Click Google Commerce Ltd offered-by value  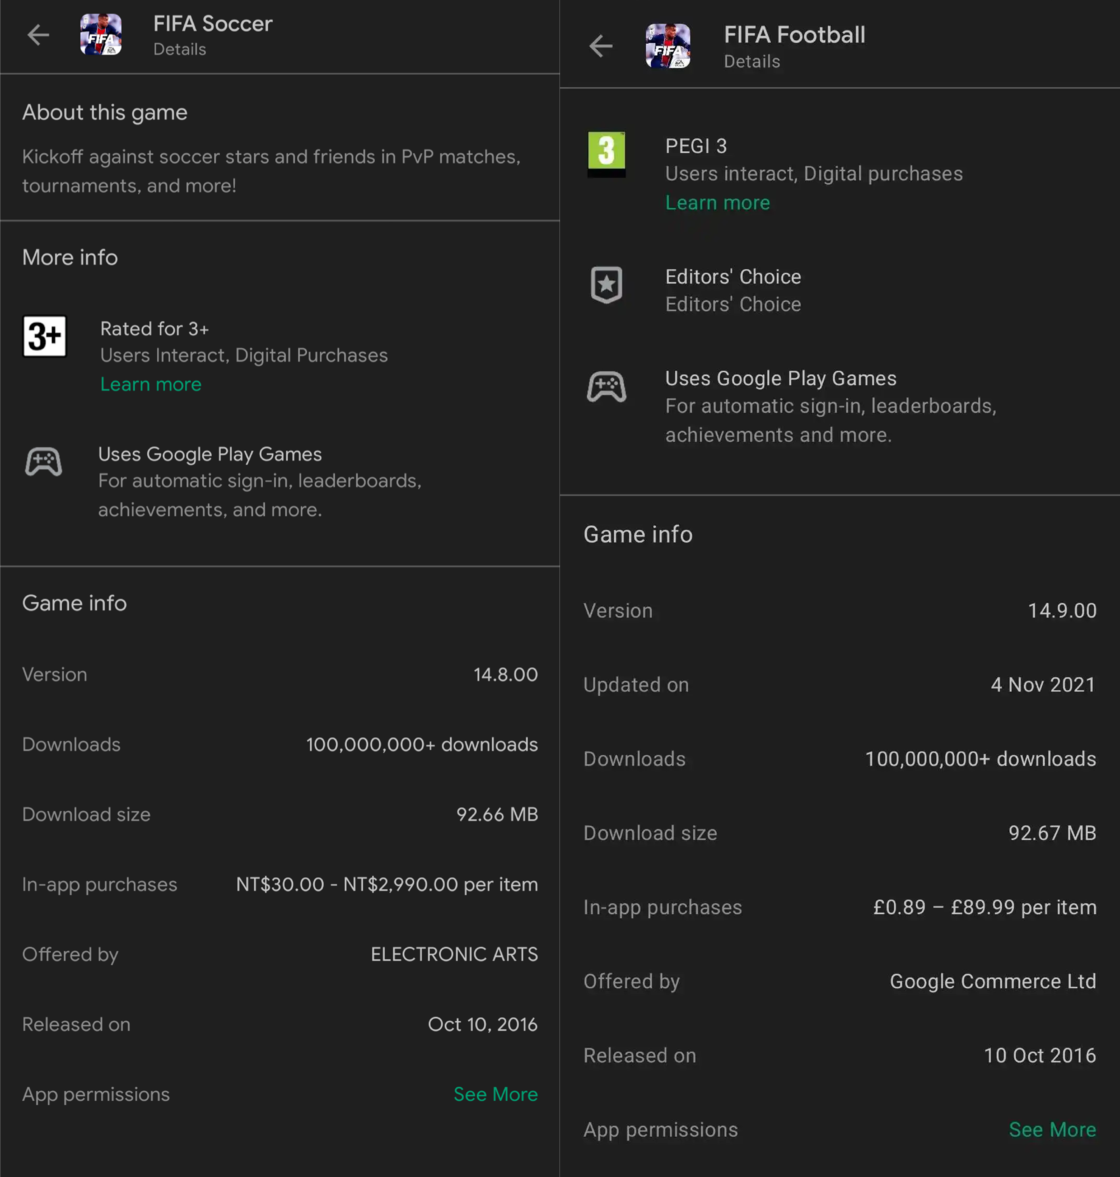click(x=992, y=981)
